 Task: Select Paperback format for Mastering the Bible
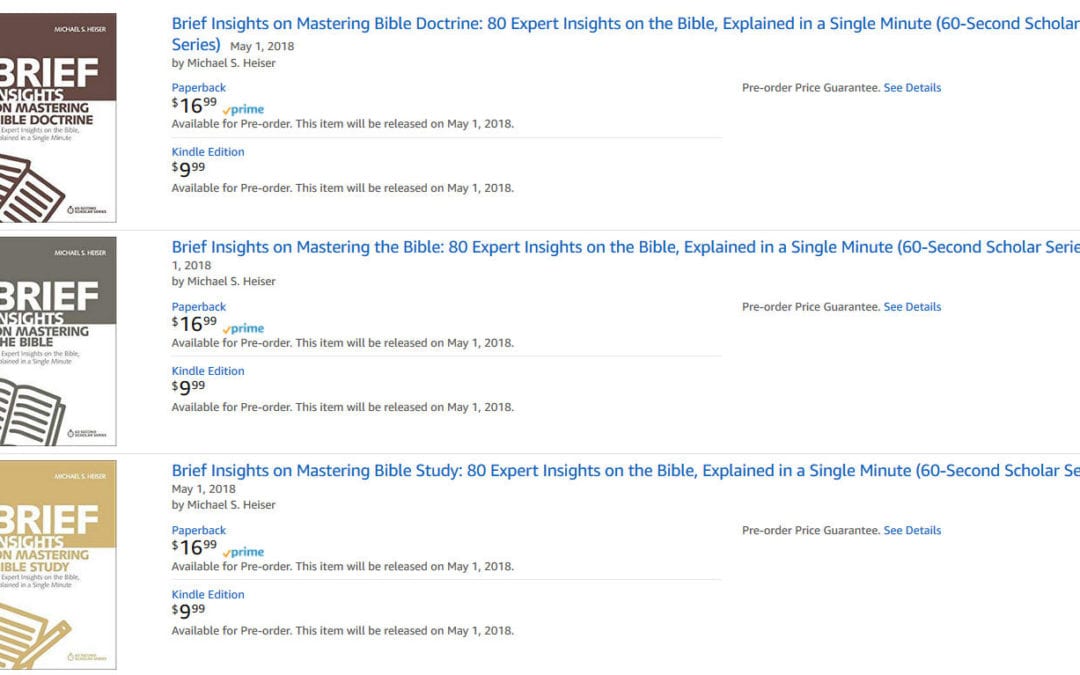(199, 307)
